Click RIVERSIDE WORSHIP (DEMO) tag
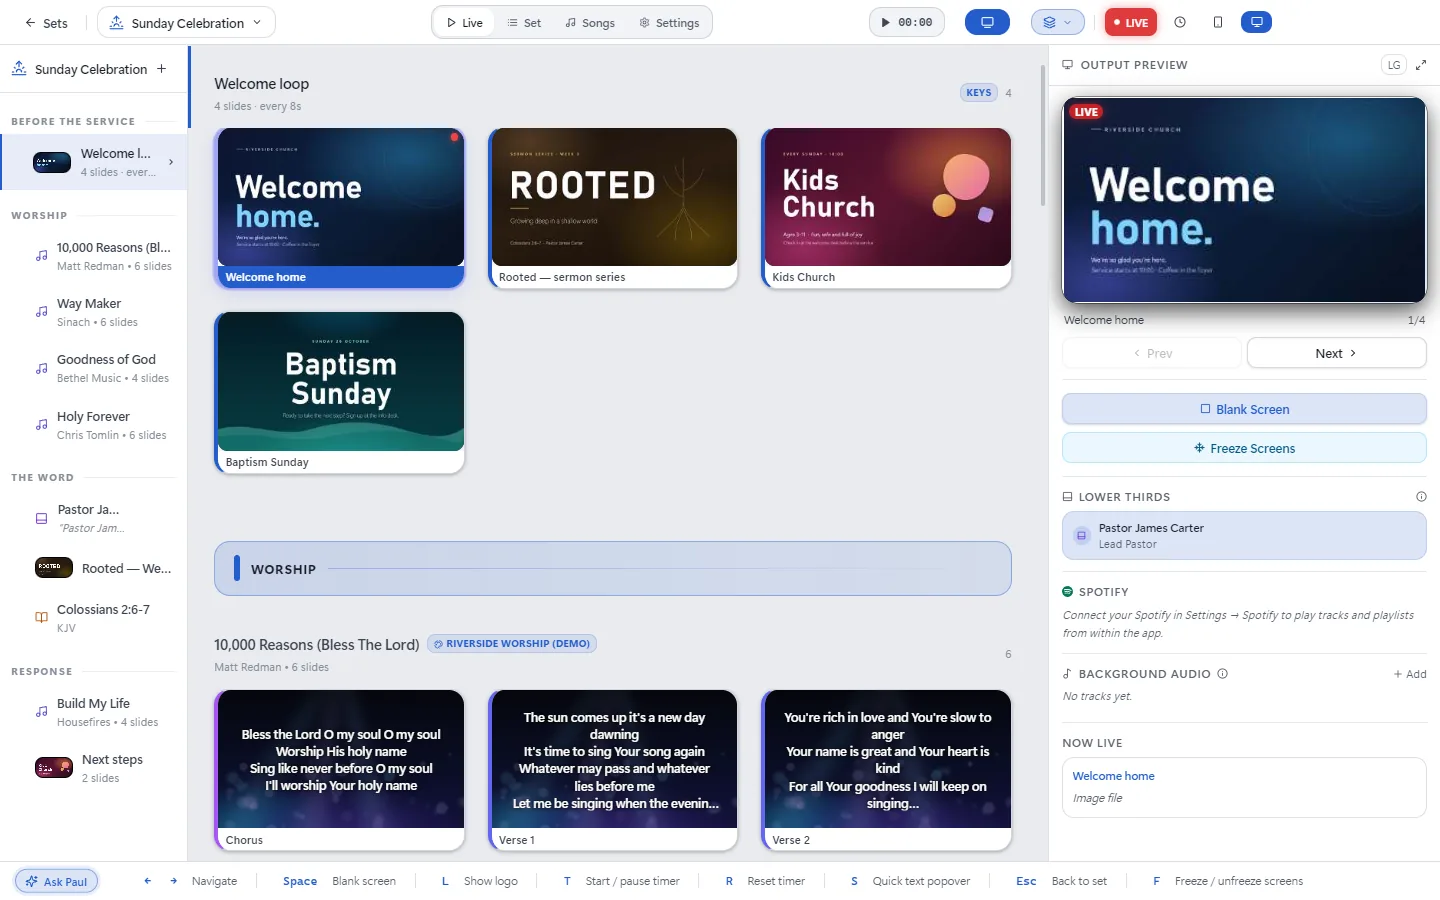Screen dimensions: 1440x900 point(512,644)
